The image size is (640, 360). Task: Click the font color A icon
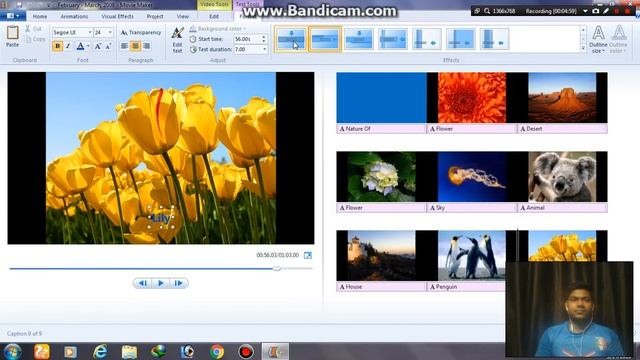(80, 46)
